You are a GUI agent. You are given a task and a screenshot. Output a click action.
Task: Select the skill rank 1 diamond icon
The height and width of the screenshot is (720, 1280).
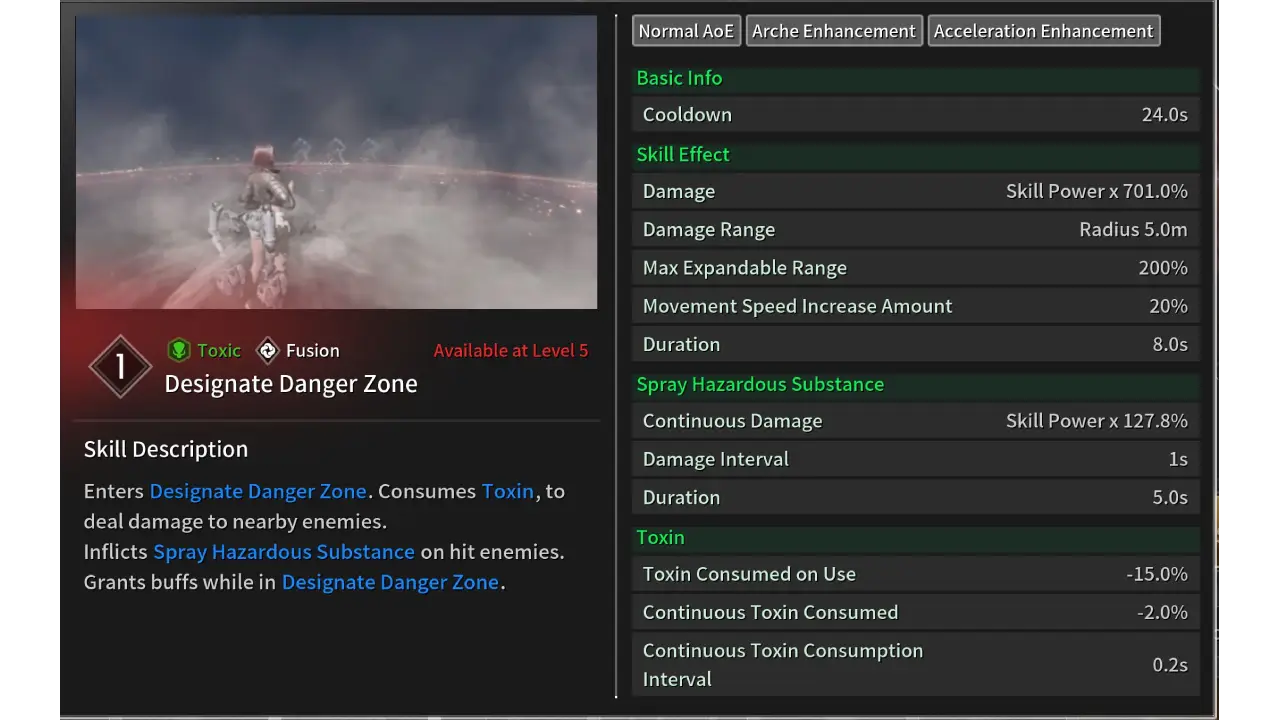pyautogui.click(x=120, y=366)
